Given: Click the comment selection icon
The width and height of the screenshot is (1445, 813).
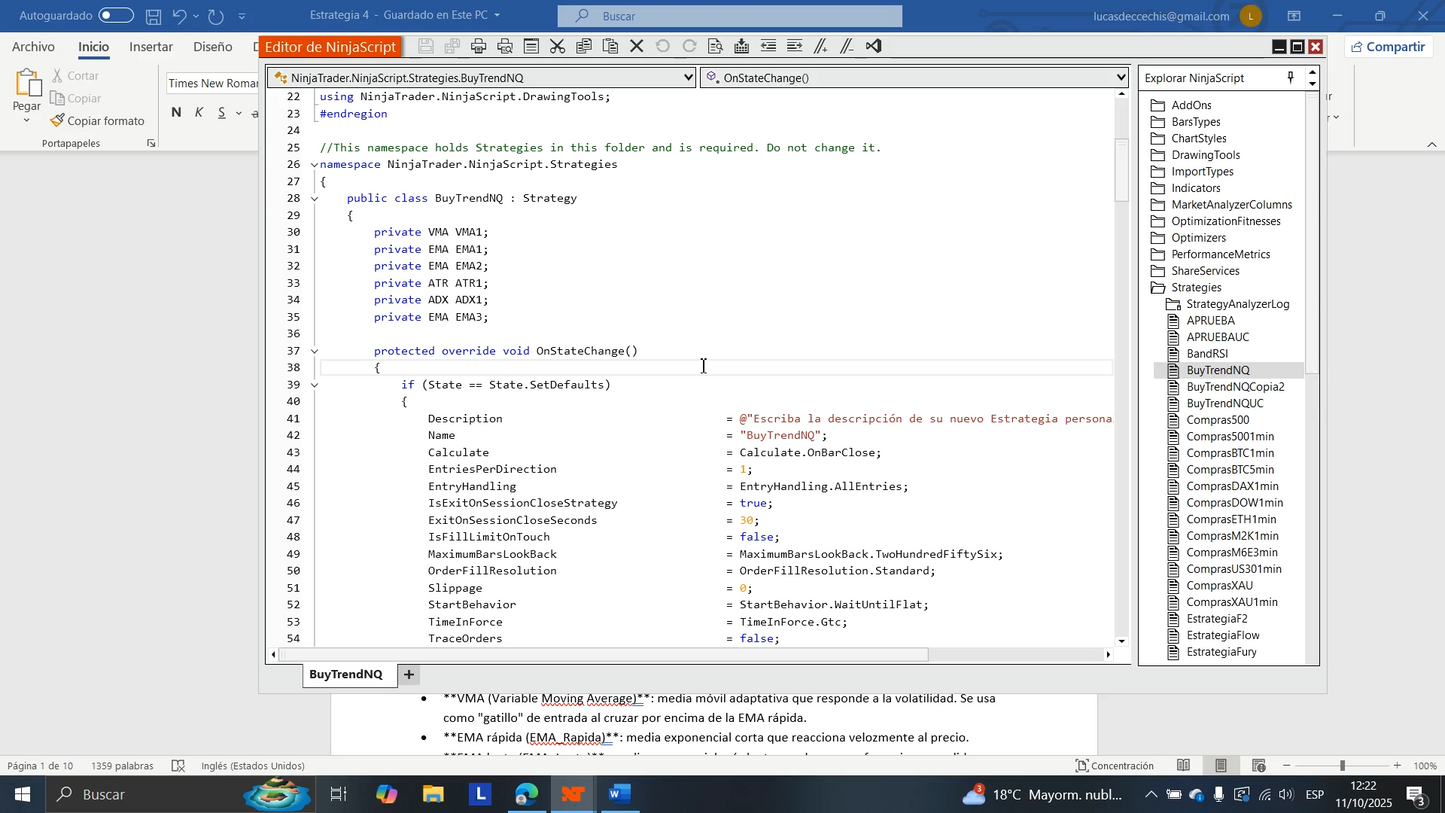Looking at the screenshot, I should point(821,46).
